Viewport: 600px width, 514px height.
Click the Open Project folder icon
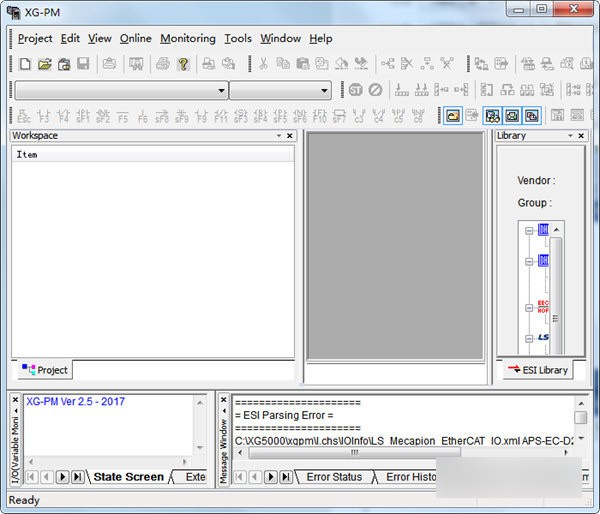[44, 64]
